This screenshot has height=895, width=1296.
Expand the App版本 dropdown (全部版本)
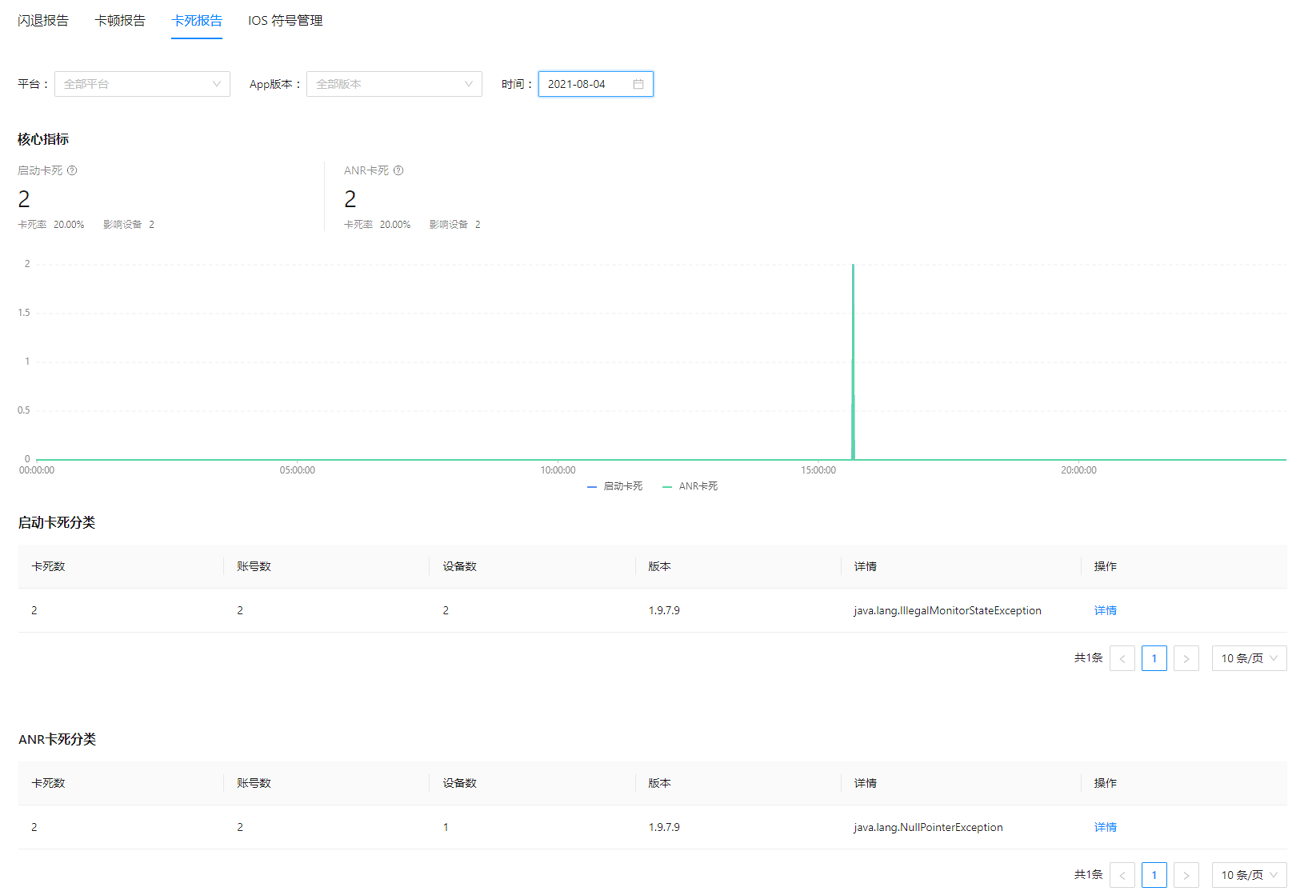tap(394, 84)
